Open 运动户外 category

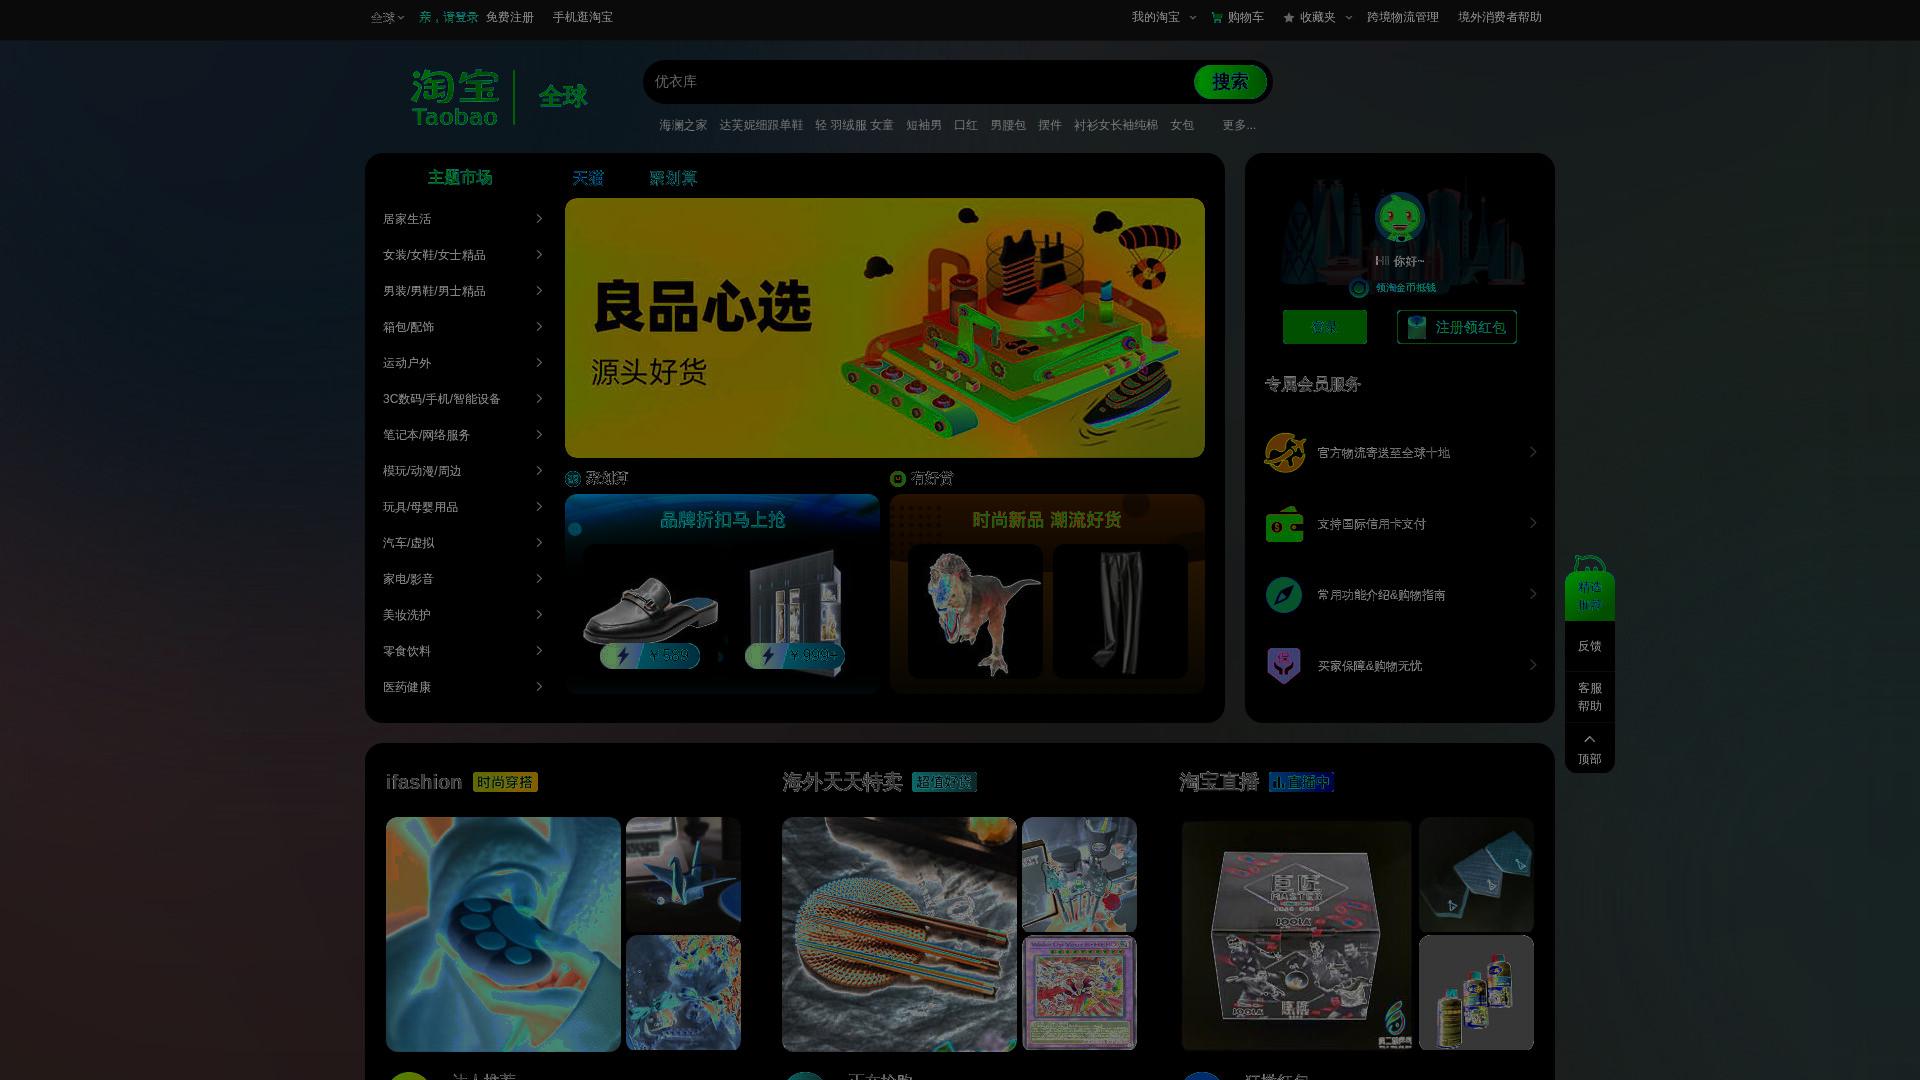click(407, 363)
